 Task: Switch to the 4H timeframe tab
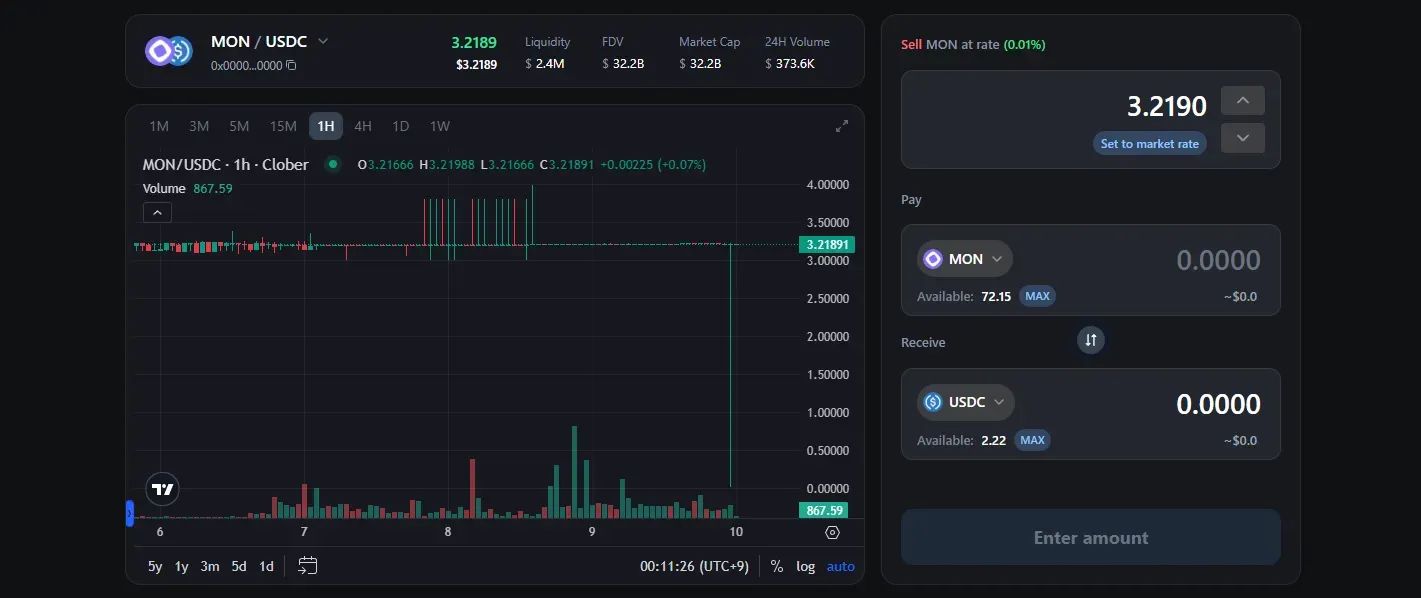363,126
